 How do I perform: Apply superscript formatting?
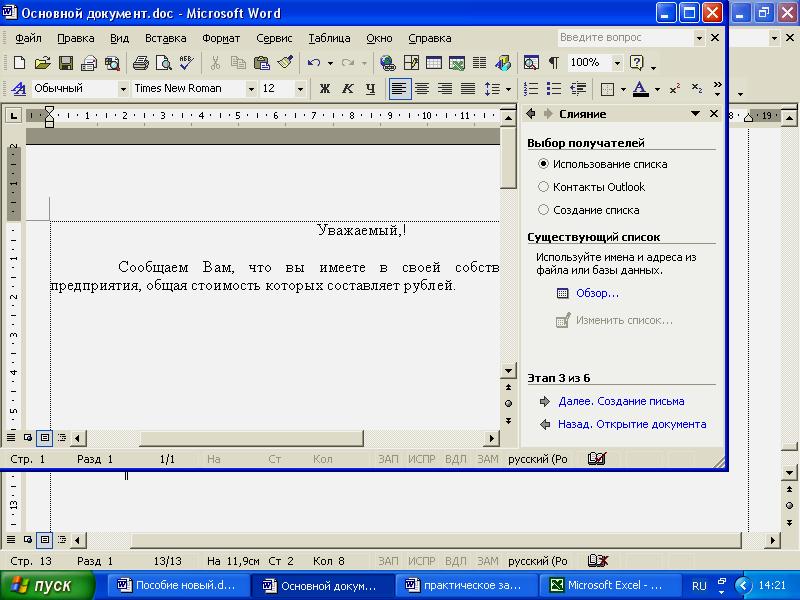pyautogui.click(x=674, y=89)
